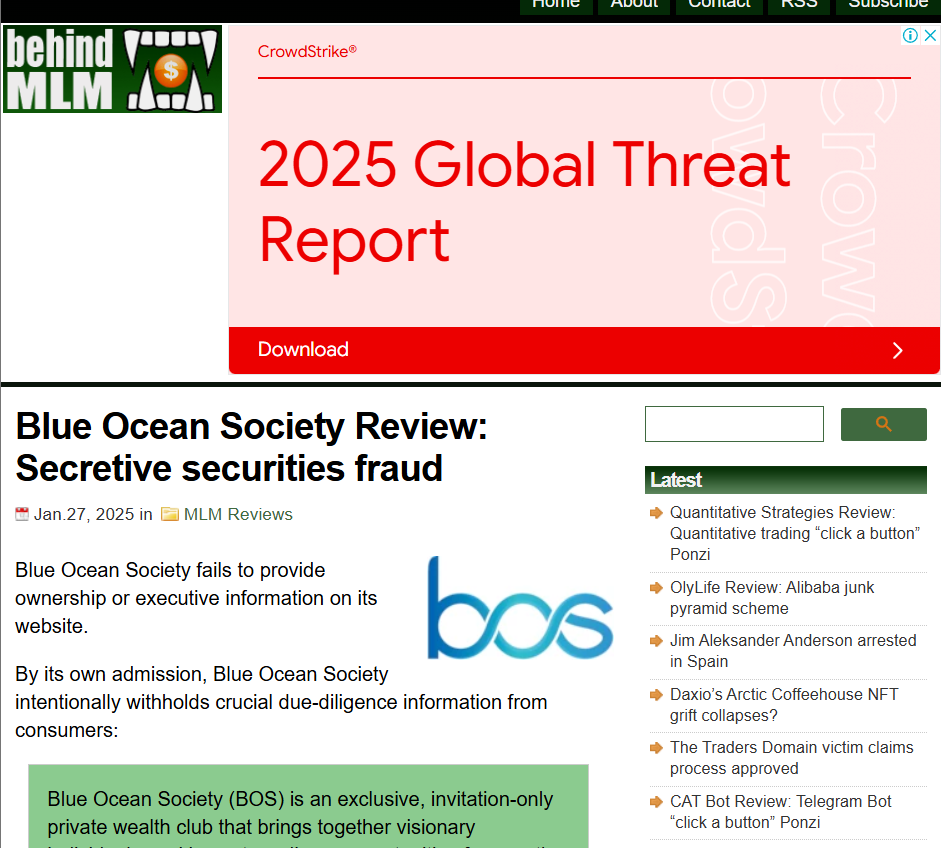Click the Download button in CrowdStrike ad
941x848 pixels.
tap(584, 350)
